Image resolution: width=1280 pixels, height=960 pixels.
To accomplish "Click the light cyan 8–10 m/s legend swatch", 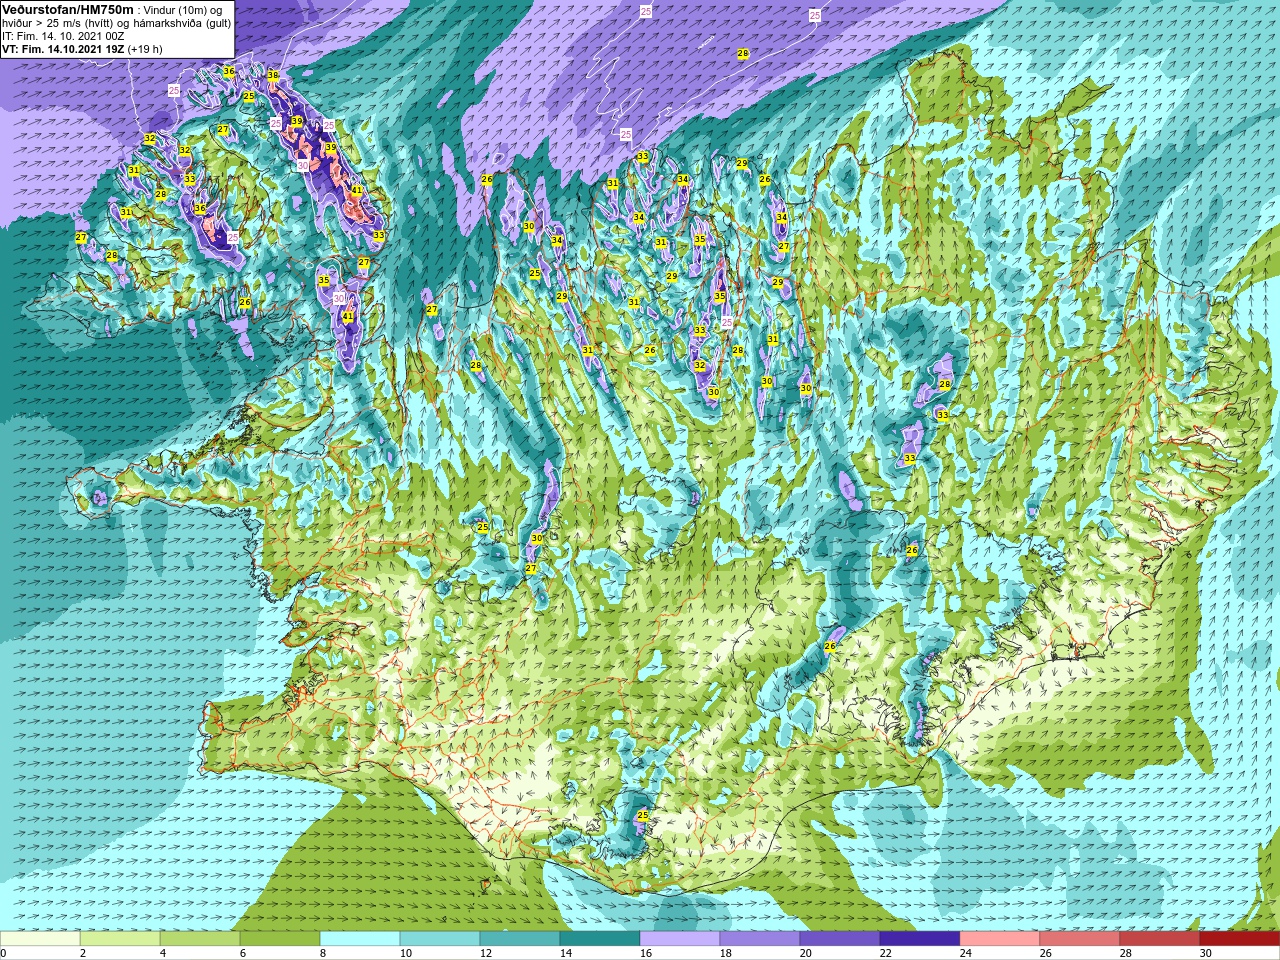I will coord(360,939).
